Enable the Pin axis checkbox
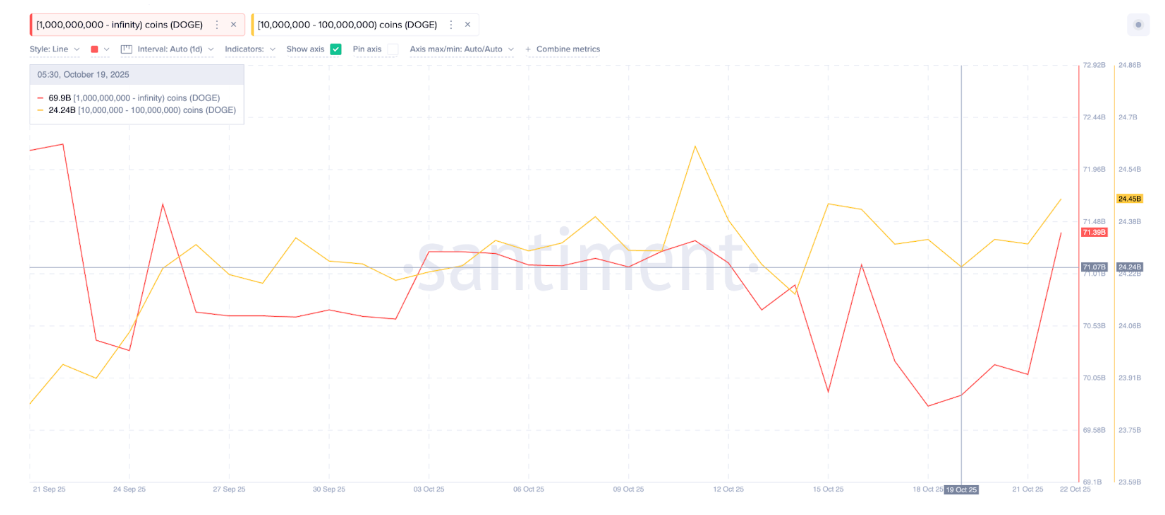This screenshot has height=515, width=1165. 392,49
